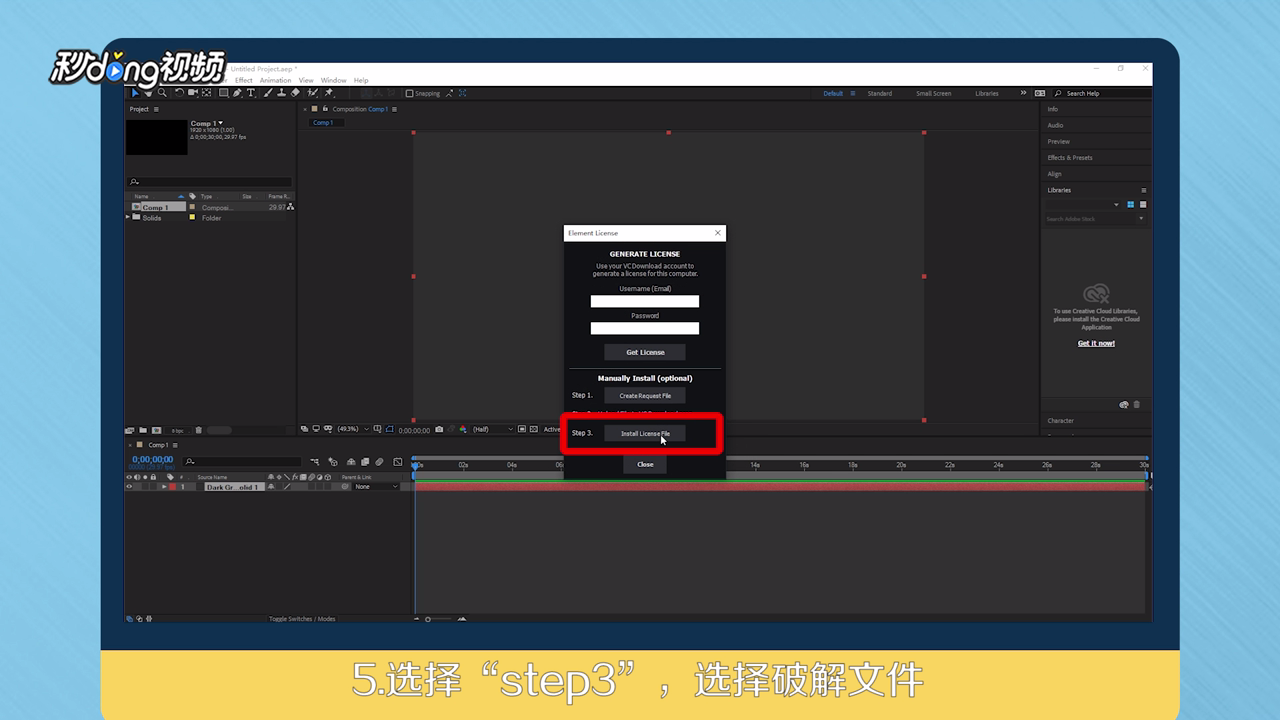Open the Show Channel color icon
Screen dimensions: 1280x720
[x=463, y=429]
